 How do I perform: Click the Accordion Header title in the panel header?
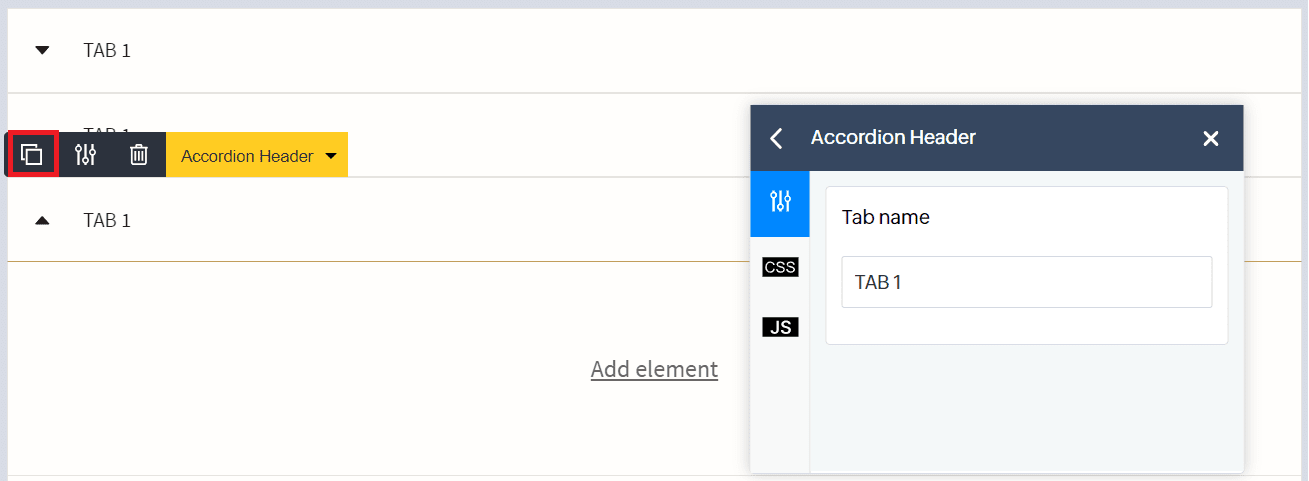coord(893,138)
